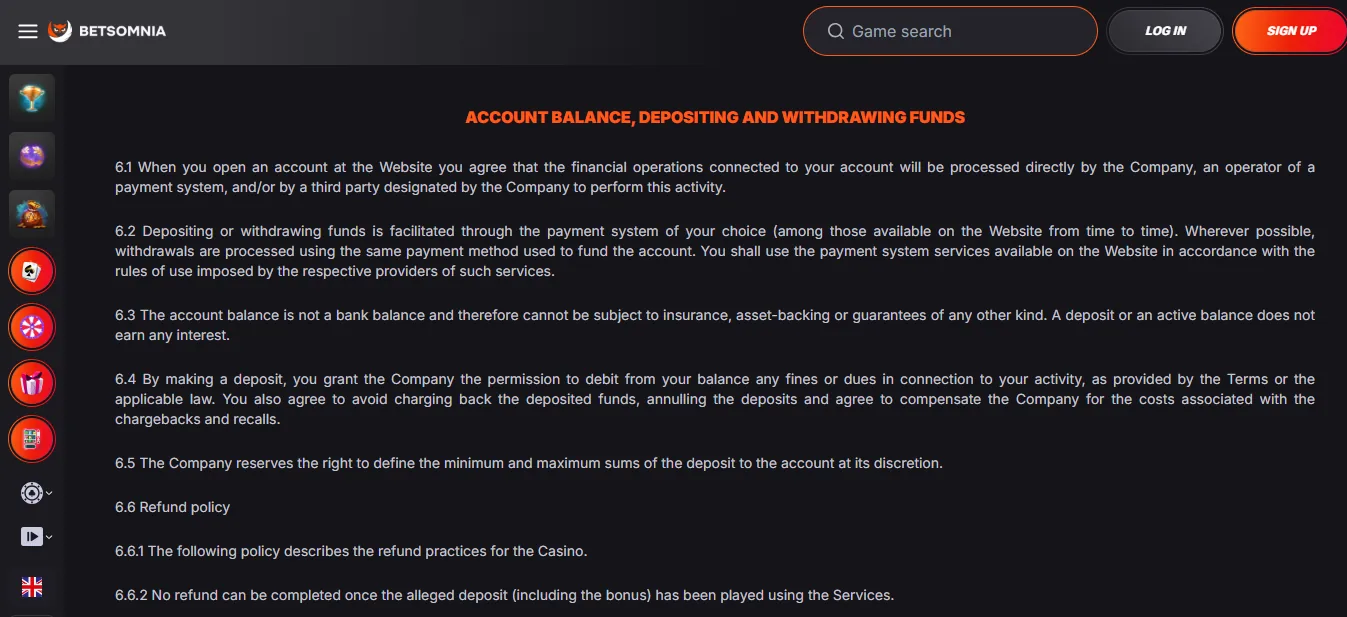Click the gift box bonuses icon

32,382
